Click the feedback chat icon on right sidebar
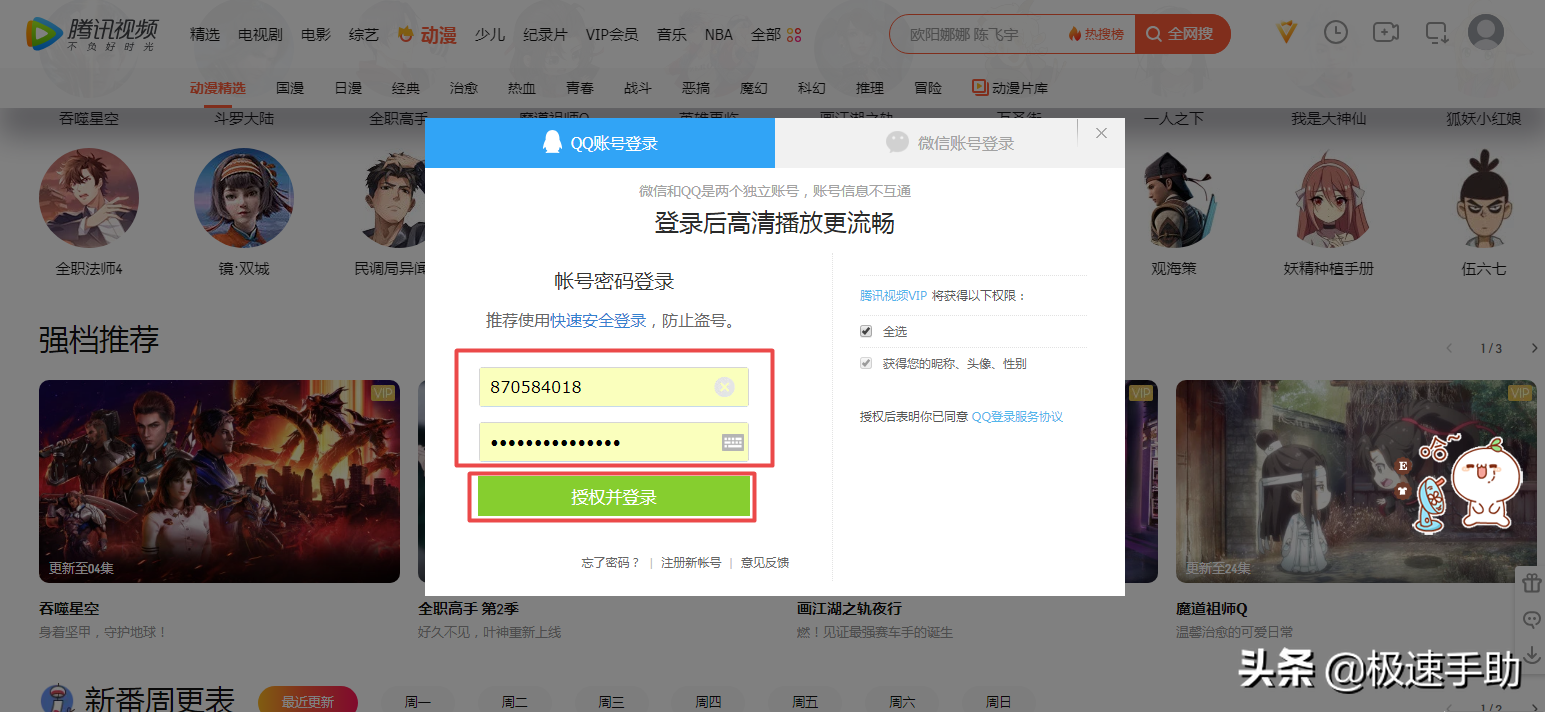 (x=1531, y=620)
